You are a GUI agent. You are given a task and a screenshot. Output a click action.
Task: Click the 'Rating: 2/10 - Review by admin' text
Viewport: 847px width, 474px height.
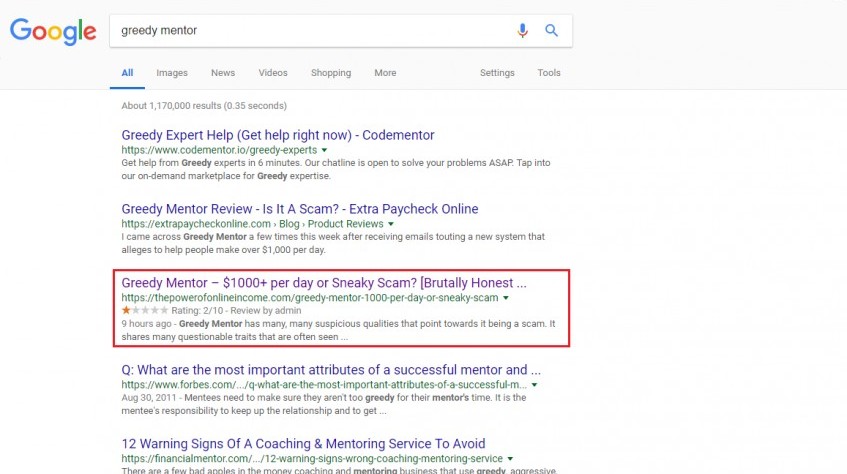(236, 310)
